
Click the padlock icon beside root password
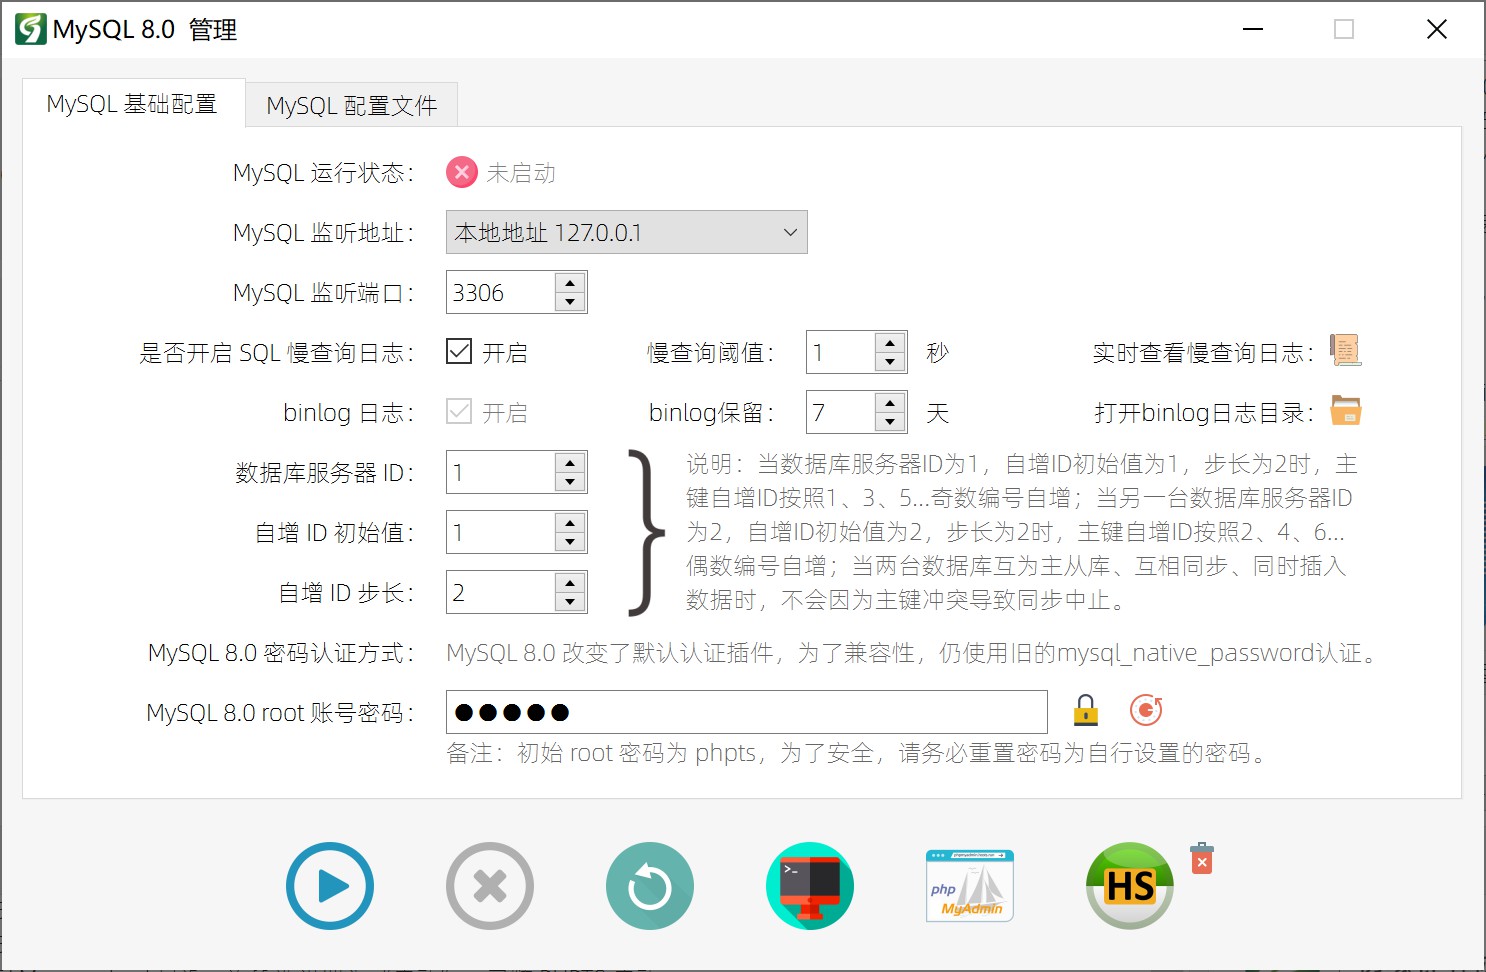point(1086,711)
